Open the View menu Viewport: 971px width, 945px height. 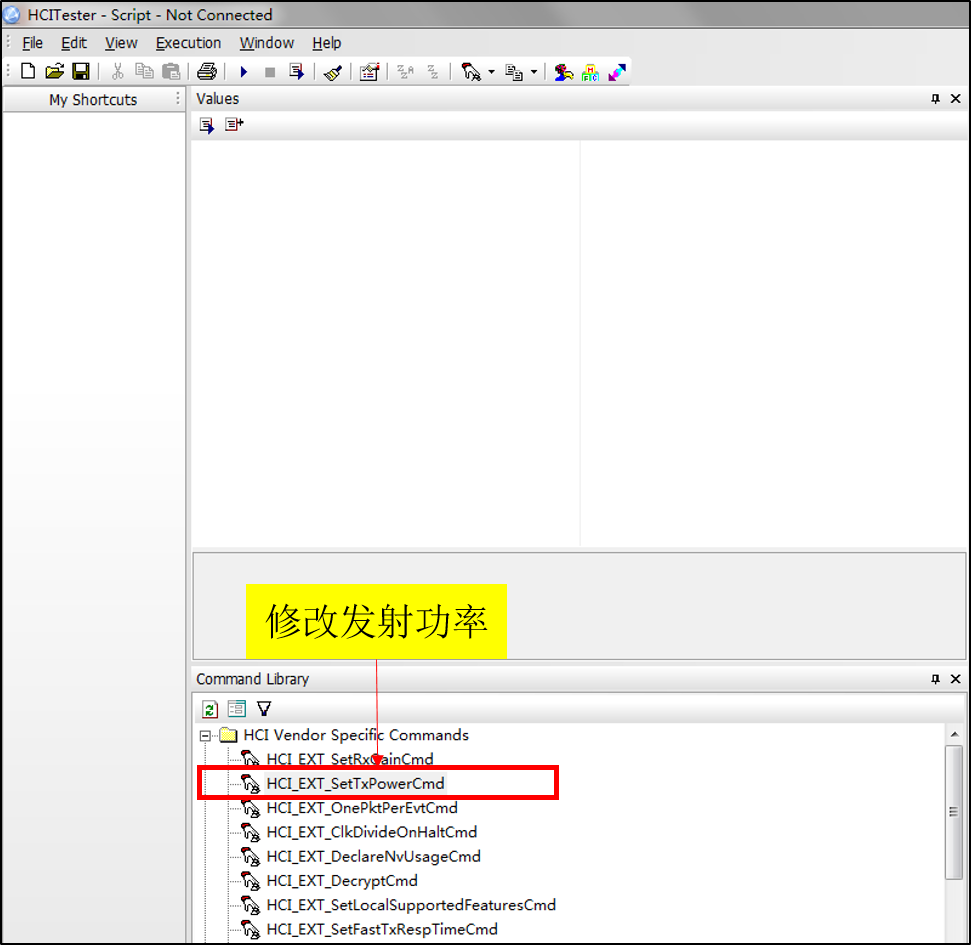click(x=121, y=43)
